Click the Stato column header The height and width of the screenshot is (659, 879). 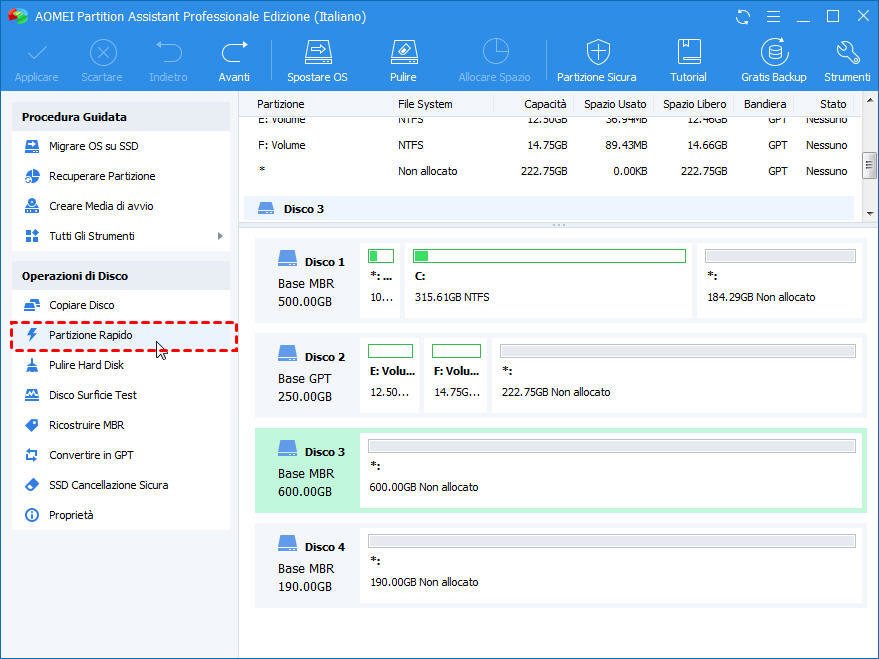click(x=832, y=104)
